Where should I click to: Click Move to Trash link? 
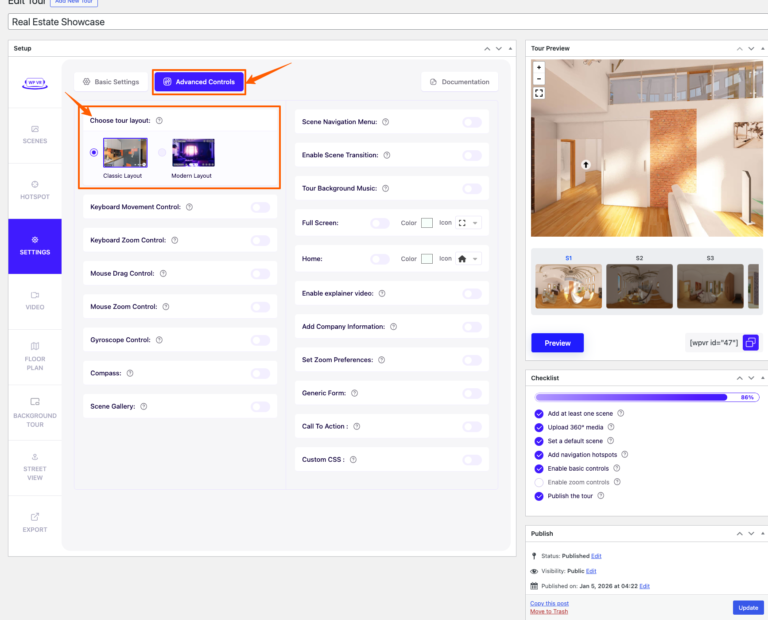(x=549, y=611)
